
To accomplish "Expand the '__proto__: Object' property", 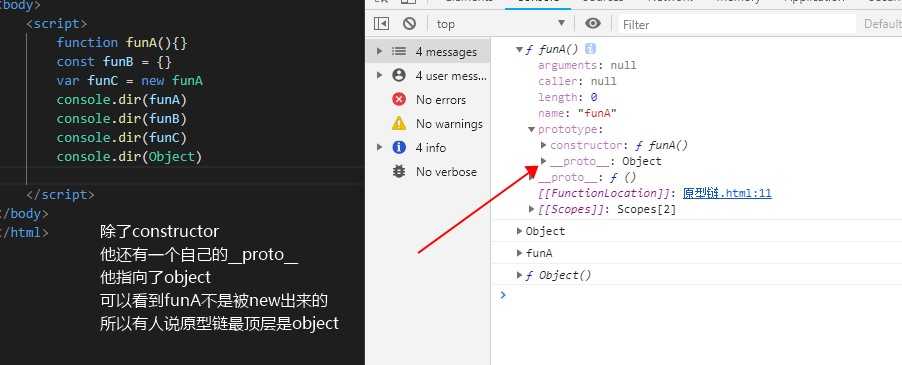I will 544,162.
